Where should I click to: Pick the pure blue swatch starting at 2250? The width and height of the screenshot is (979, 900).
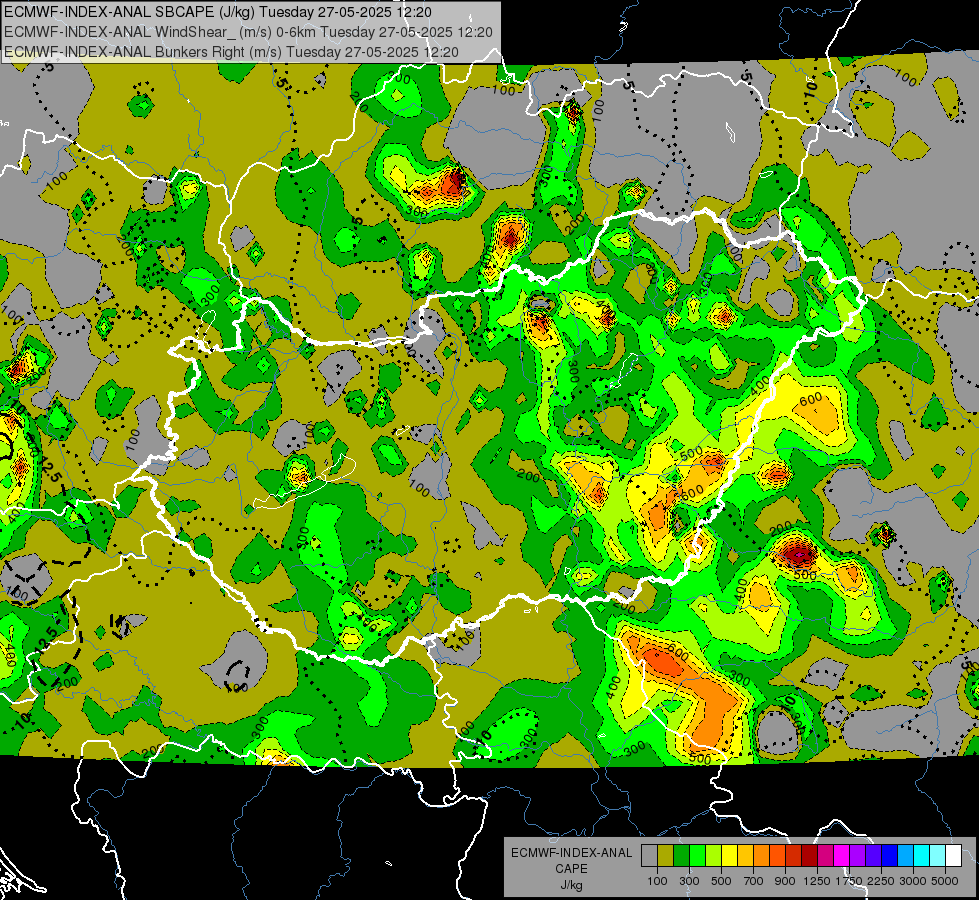[x=890, y=855]
